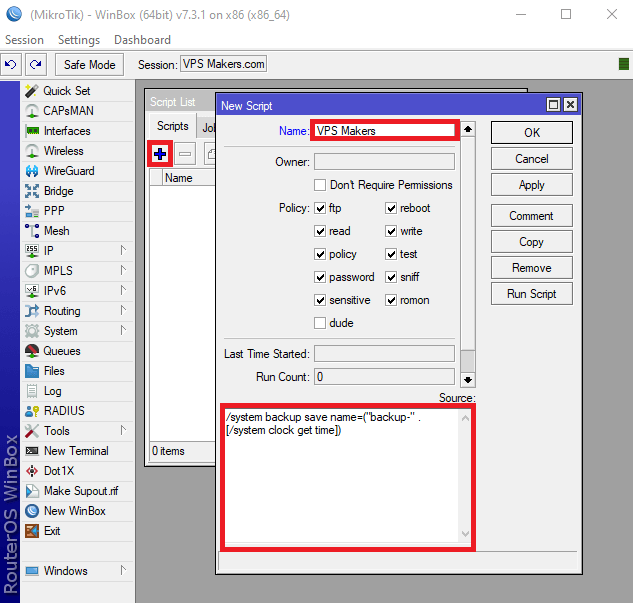Click Apply in New Script
The image size is (633, 603).
(x=532, y=185)
